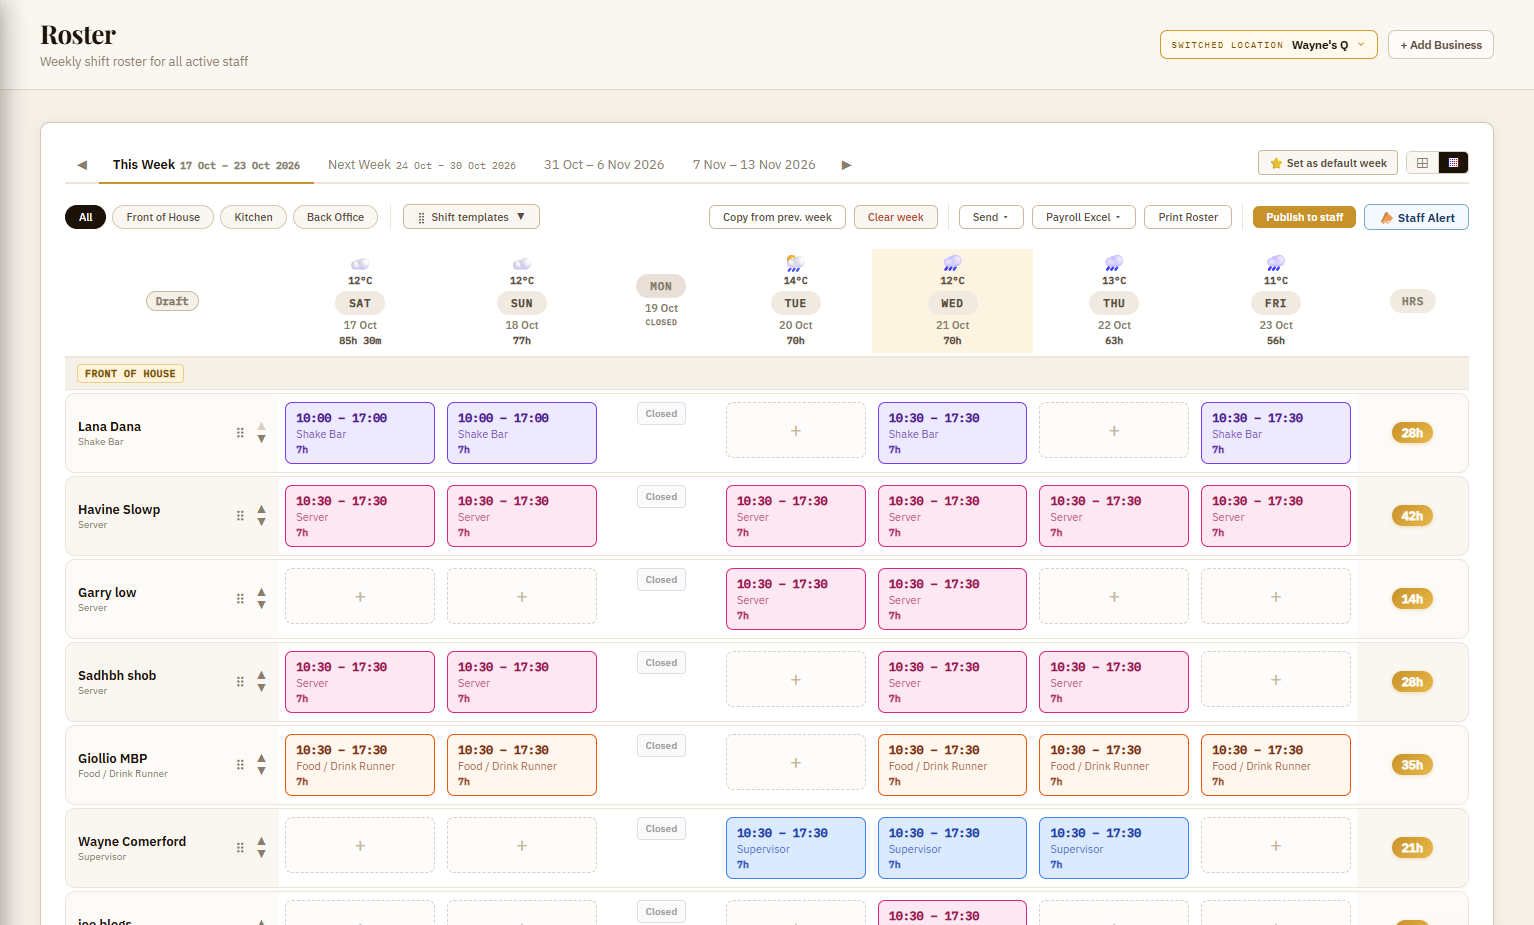Select the dense grid view icon
The image size is (1534, 925).
[x=1453, y=163]
